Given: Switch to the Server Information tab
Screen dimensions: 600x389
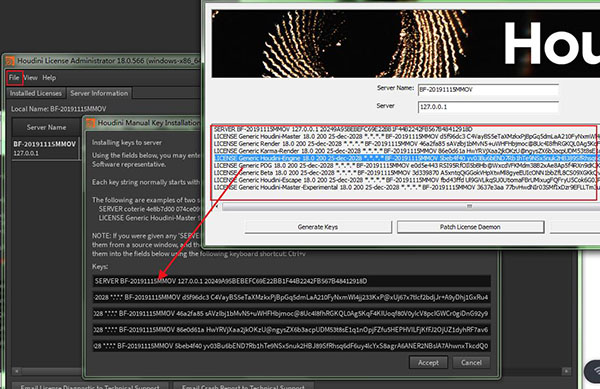Looking at the screenshot, I should coord(99,93).
